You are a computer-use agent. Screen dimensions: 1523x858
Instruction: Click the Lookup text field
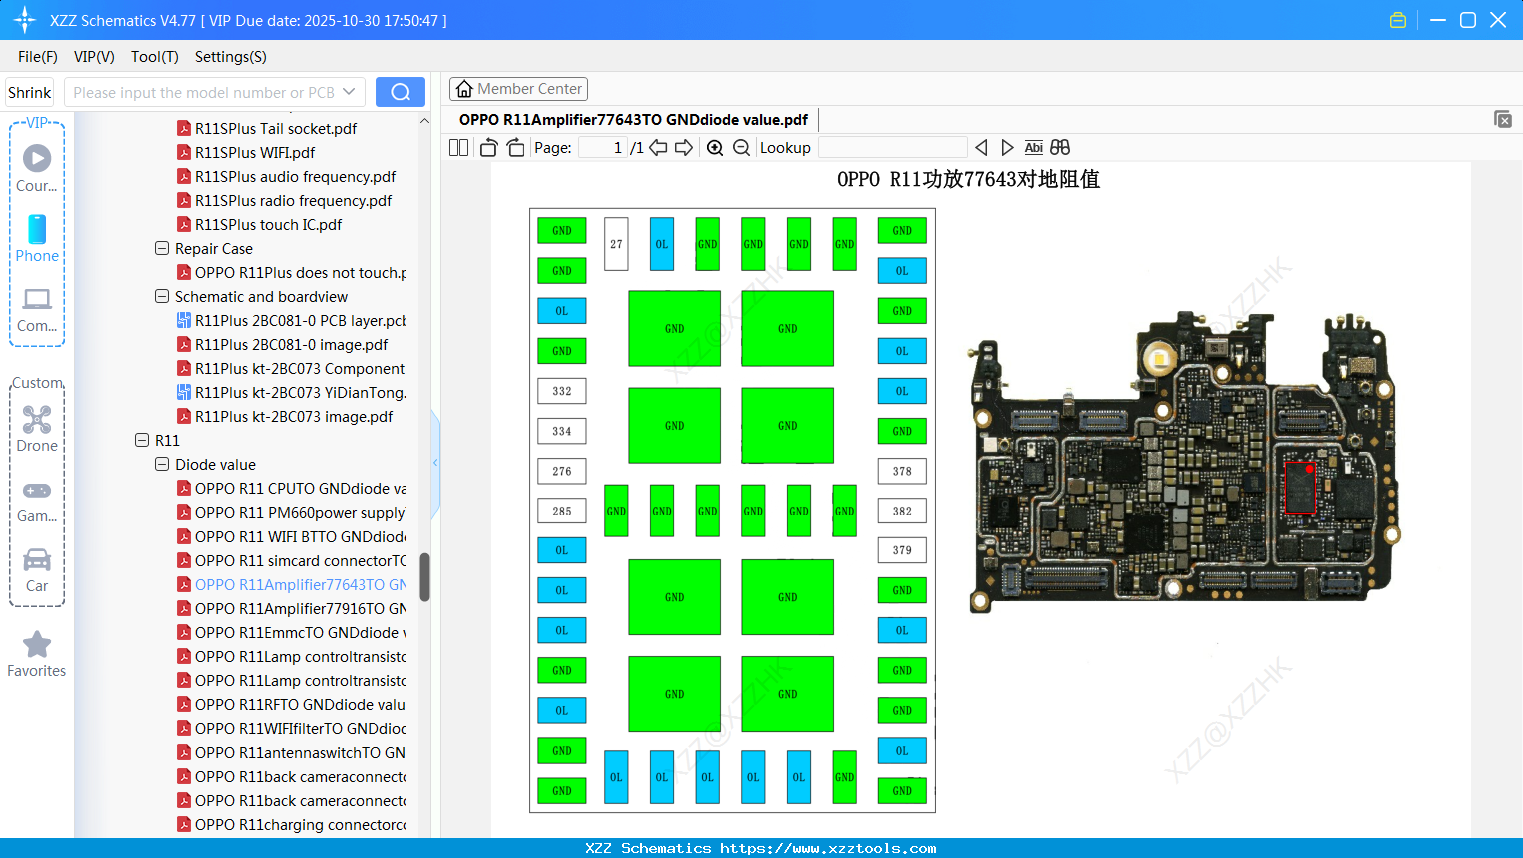pyautogui.click(x=892, y=148)
